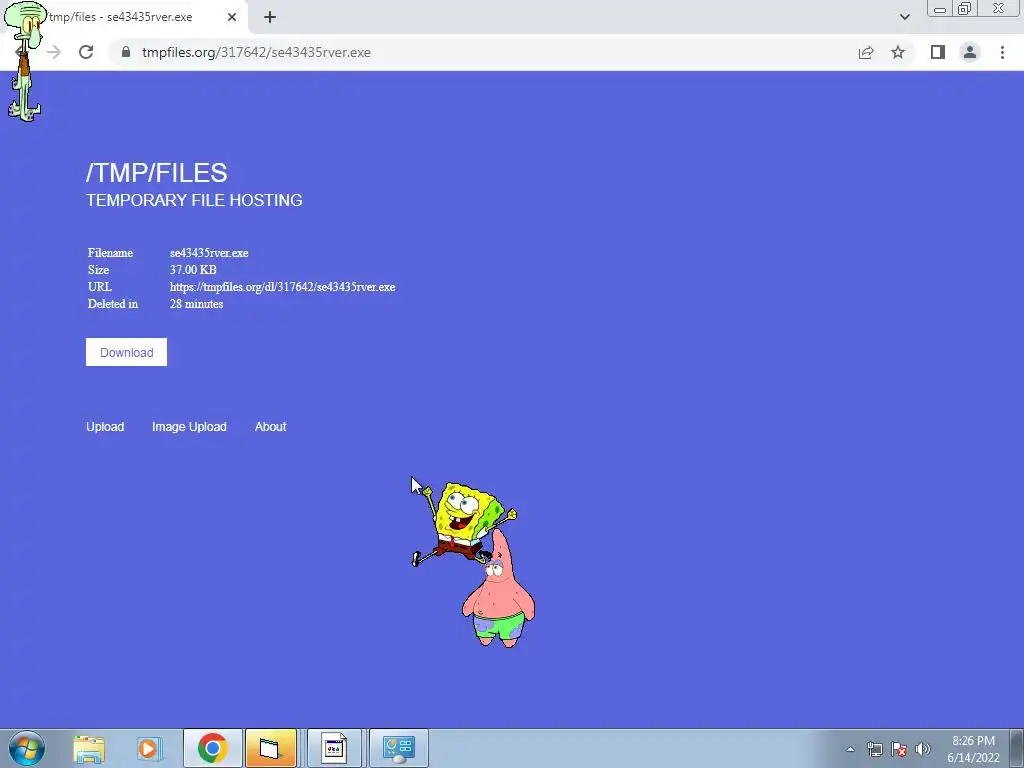Open the Control Panel item on the taskbar
The height and width of the screenshot is (768, 1024).
(398, 748)
